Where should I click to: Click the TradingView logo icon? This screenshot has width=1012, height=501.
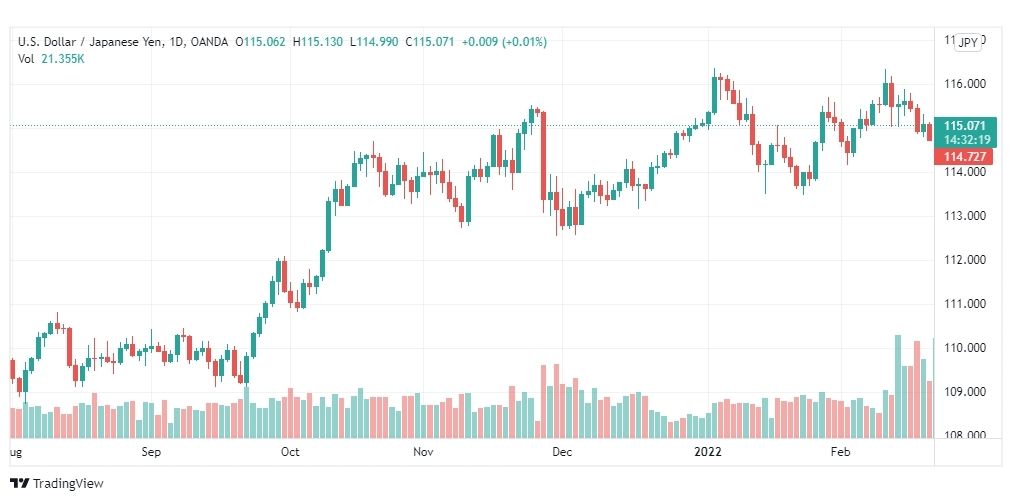coord(20,483)
